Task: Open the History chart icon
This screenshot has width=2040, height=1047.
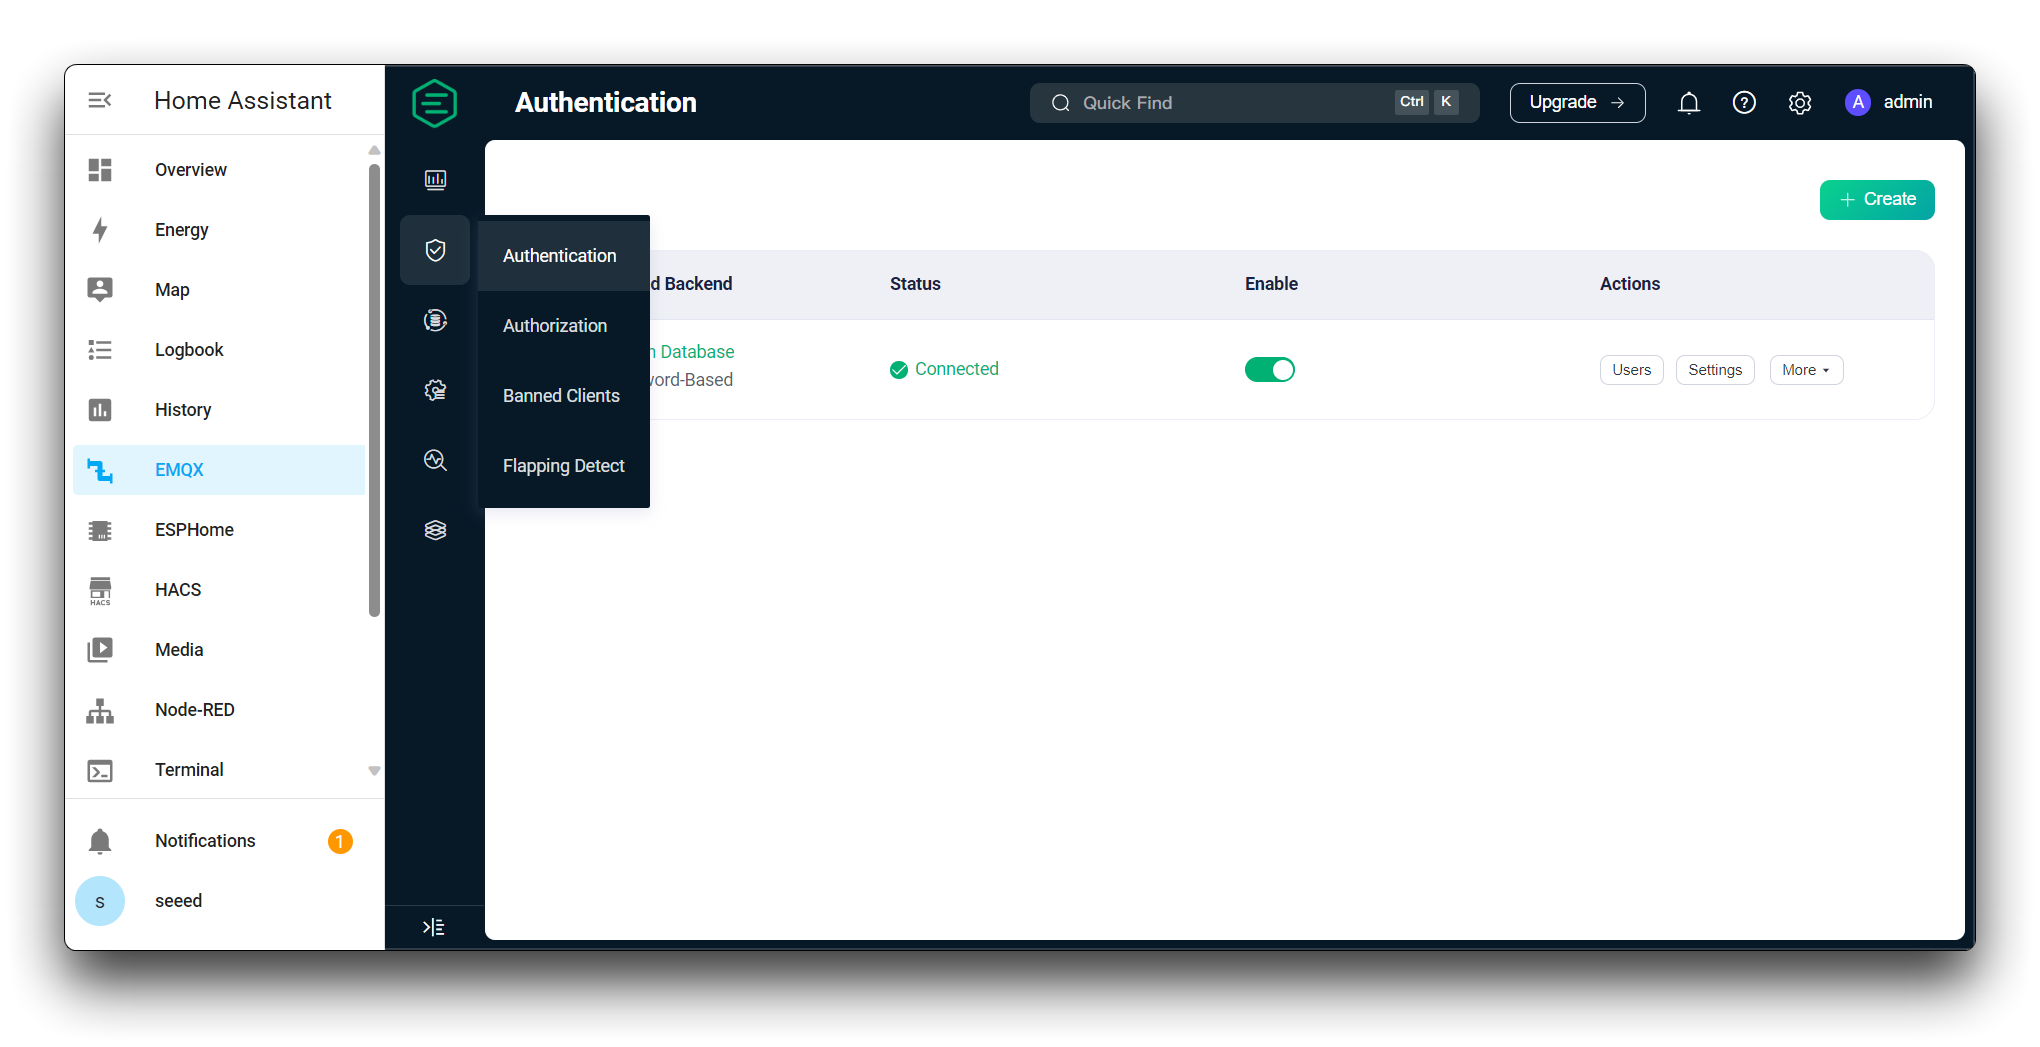Action: coord(100,410)
